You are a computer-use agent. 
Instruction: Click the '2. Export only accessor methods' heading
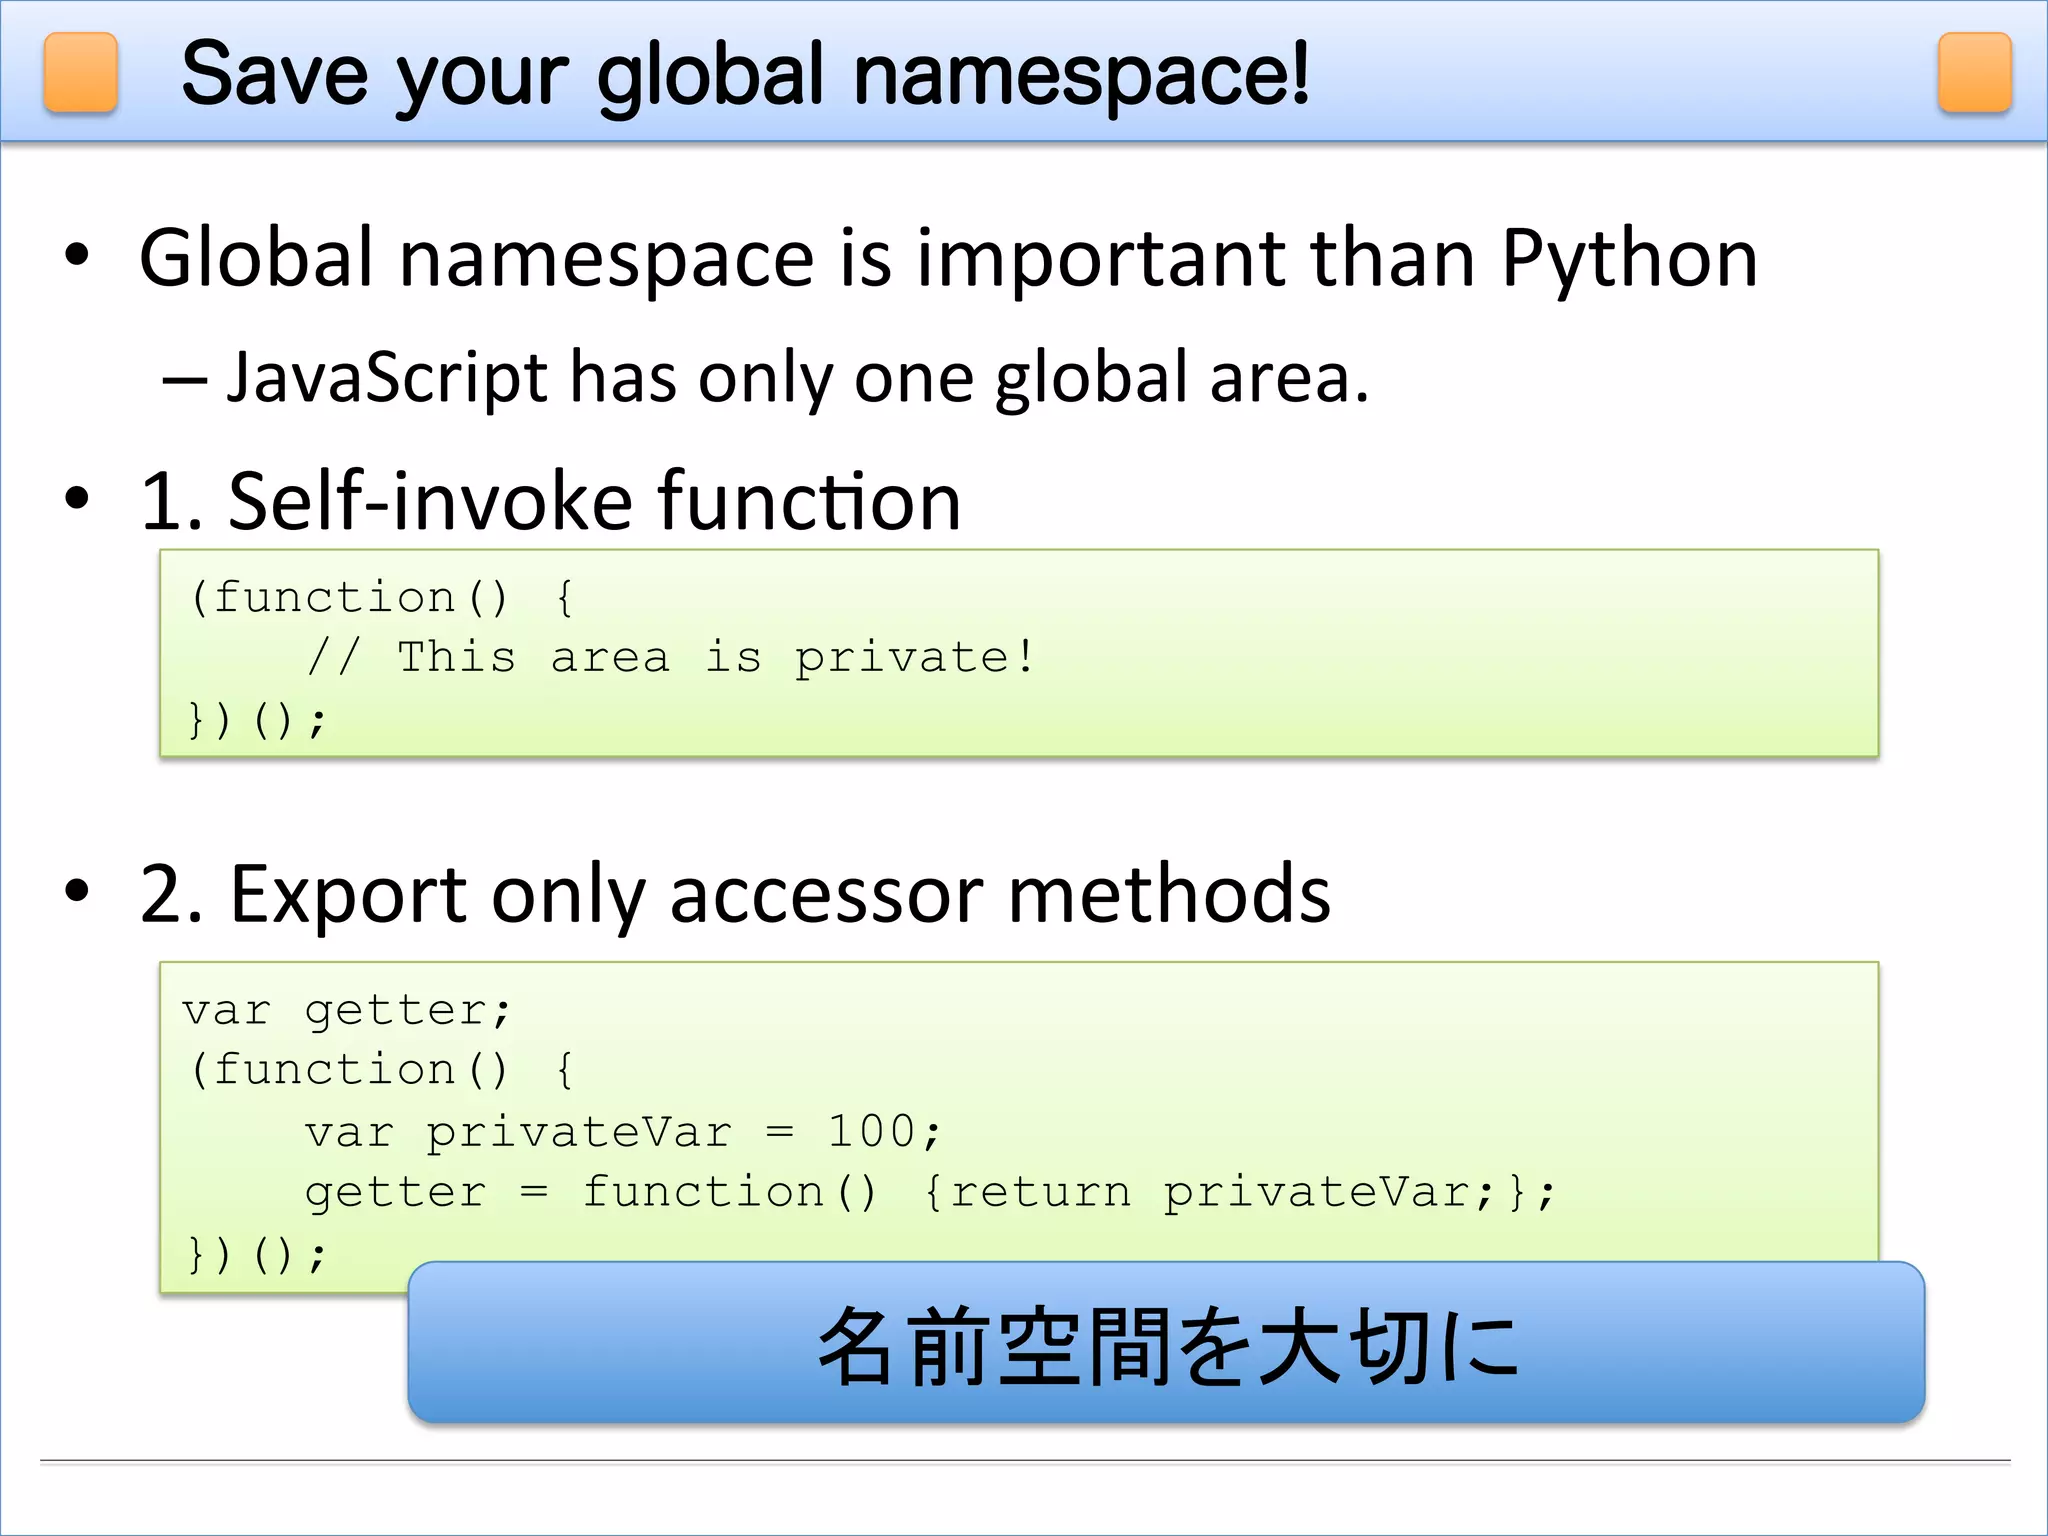[x=736, y=894]
